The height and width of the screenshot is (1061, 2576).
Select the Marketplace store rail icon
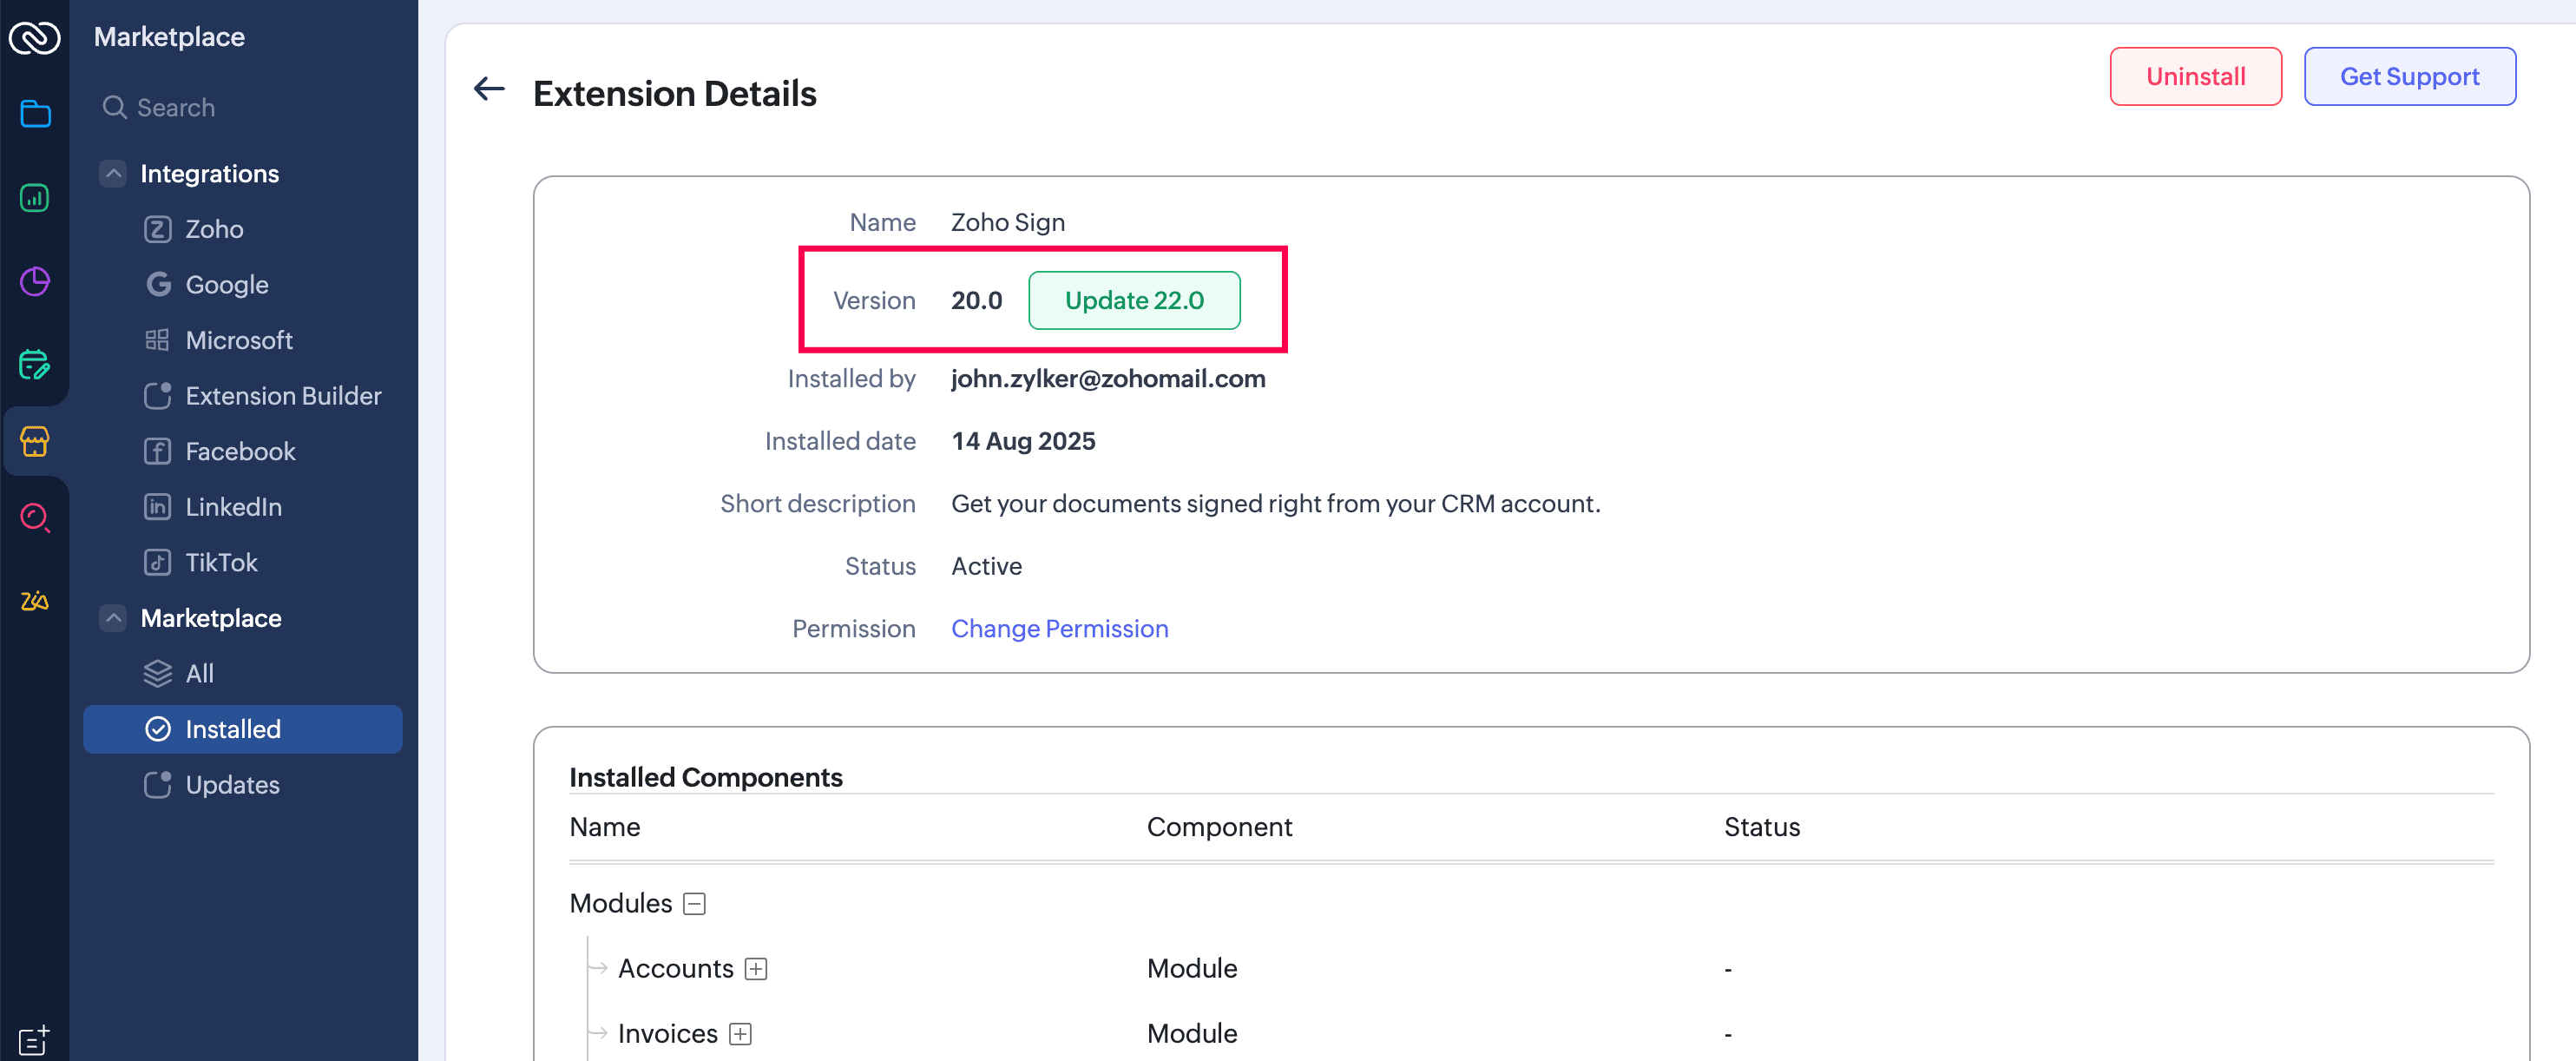35,441
